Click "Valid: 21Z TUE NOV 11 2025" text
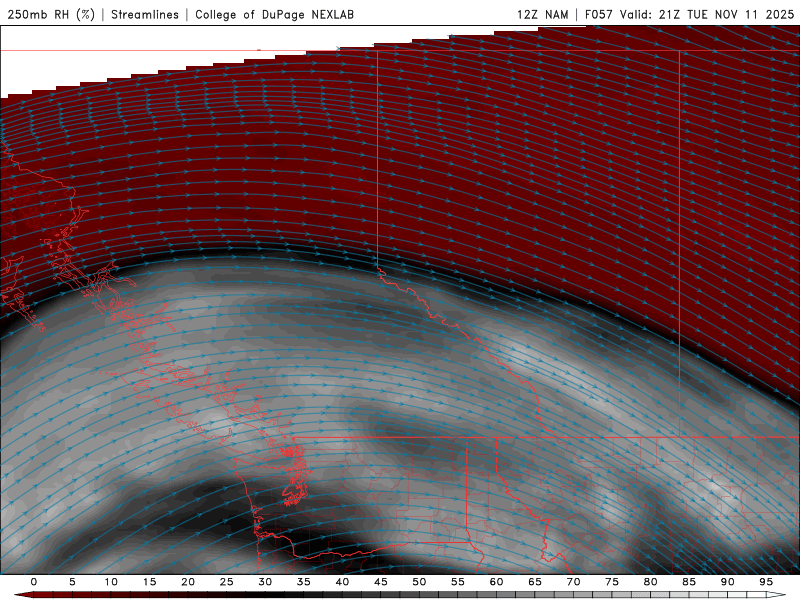The image size is (800, 600). [707, 14]
